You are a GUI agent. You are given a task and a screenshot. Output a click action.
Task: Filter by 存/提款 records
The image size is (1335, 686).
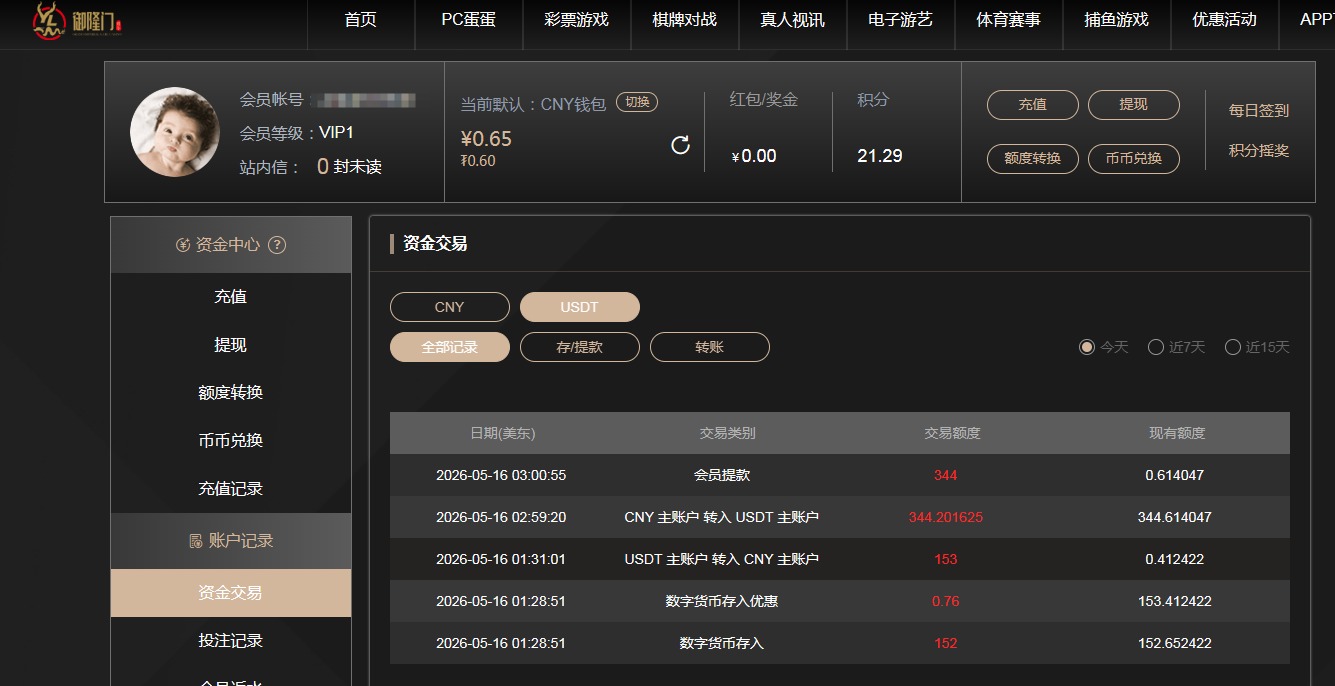(580, 347)
